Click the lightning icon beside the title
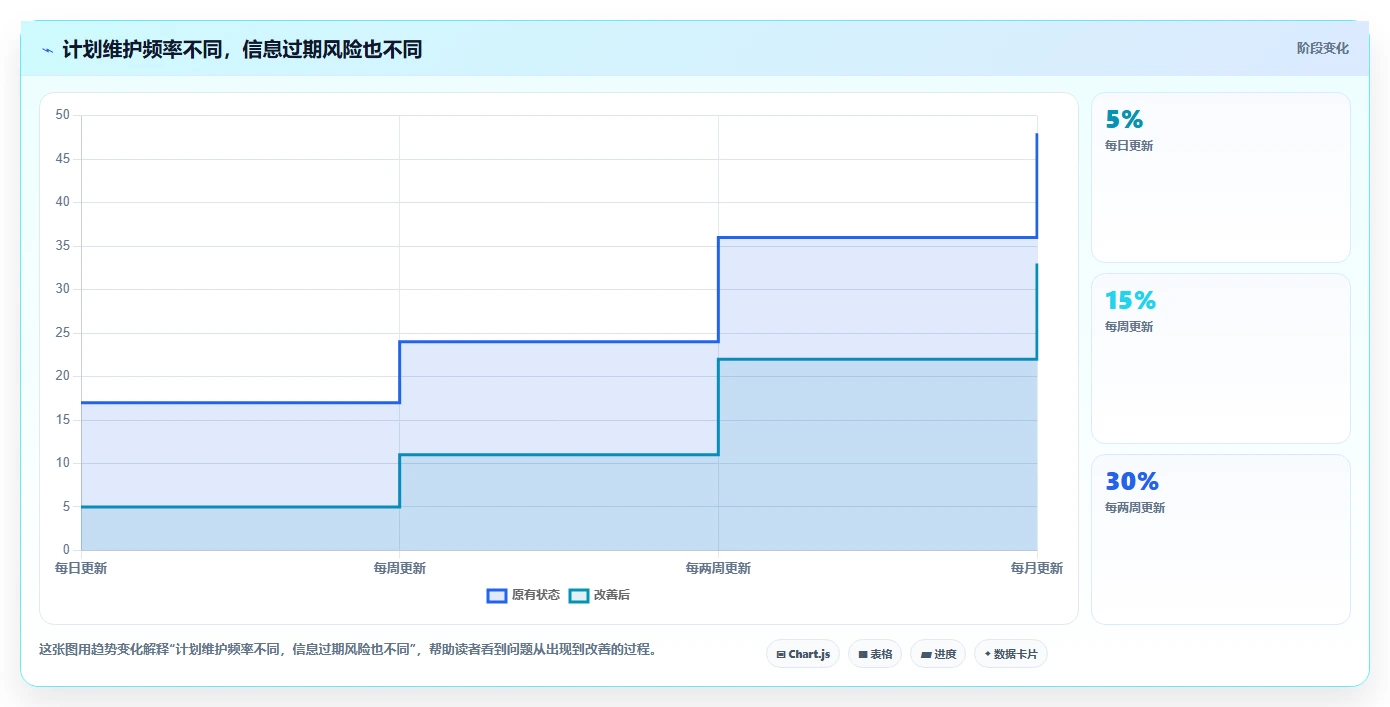Screen dimensions: 1390x707 click(x=47, y=50)
